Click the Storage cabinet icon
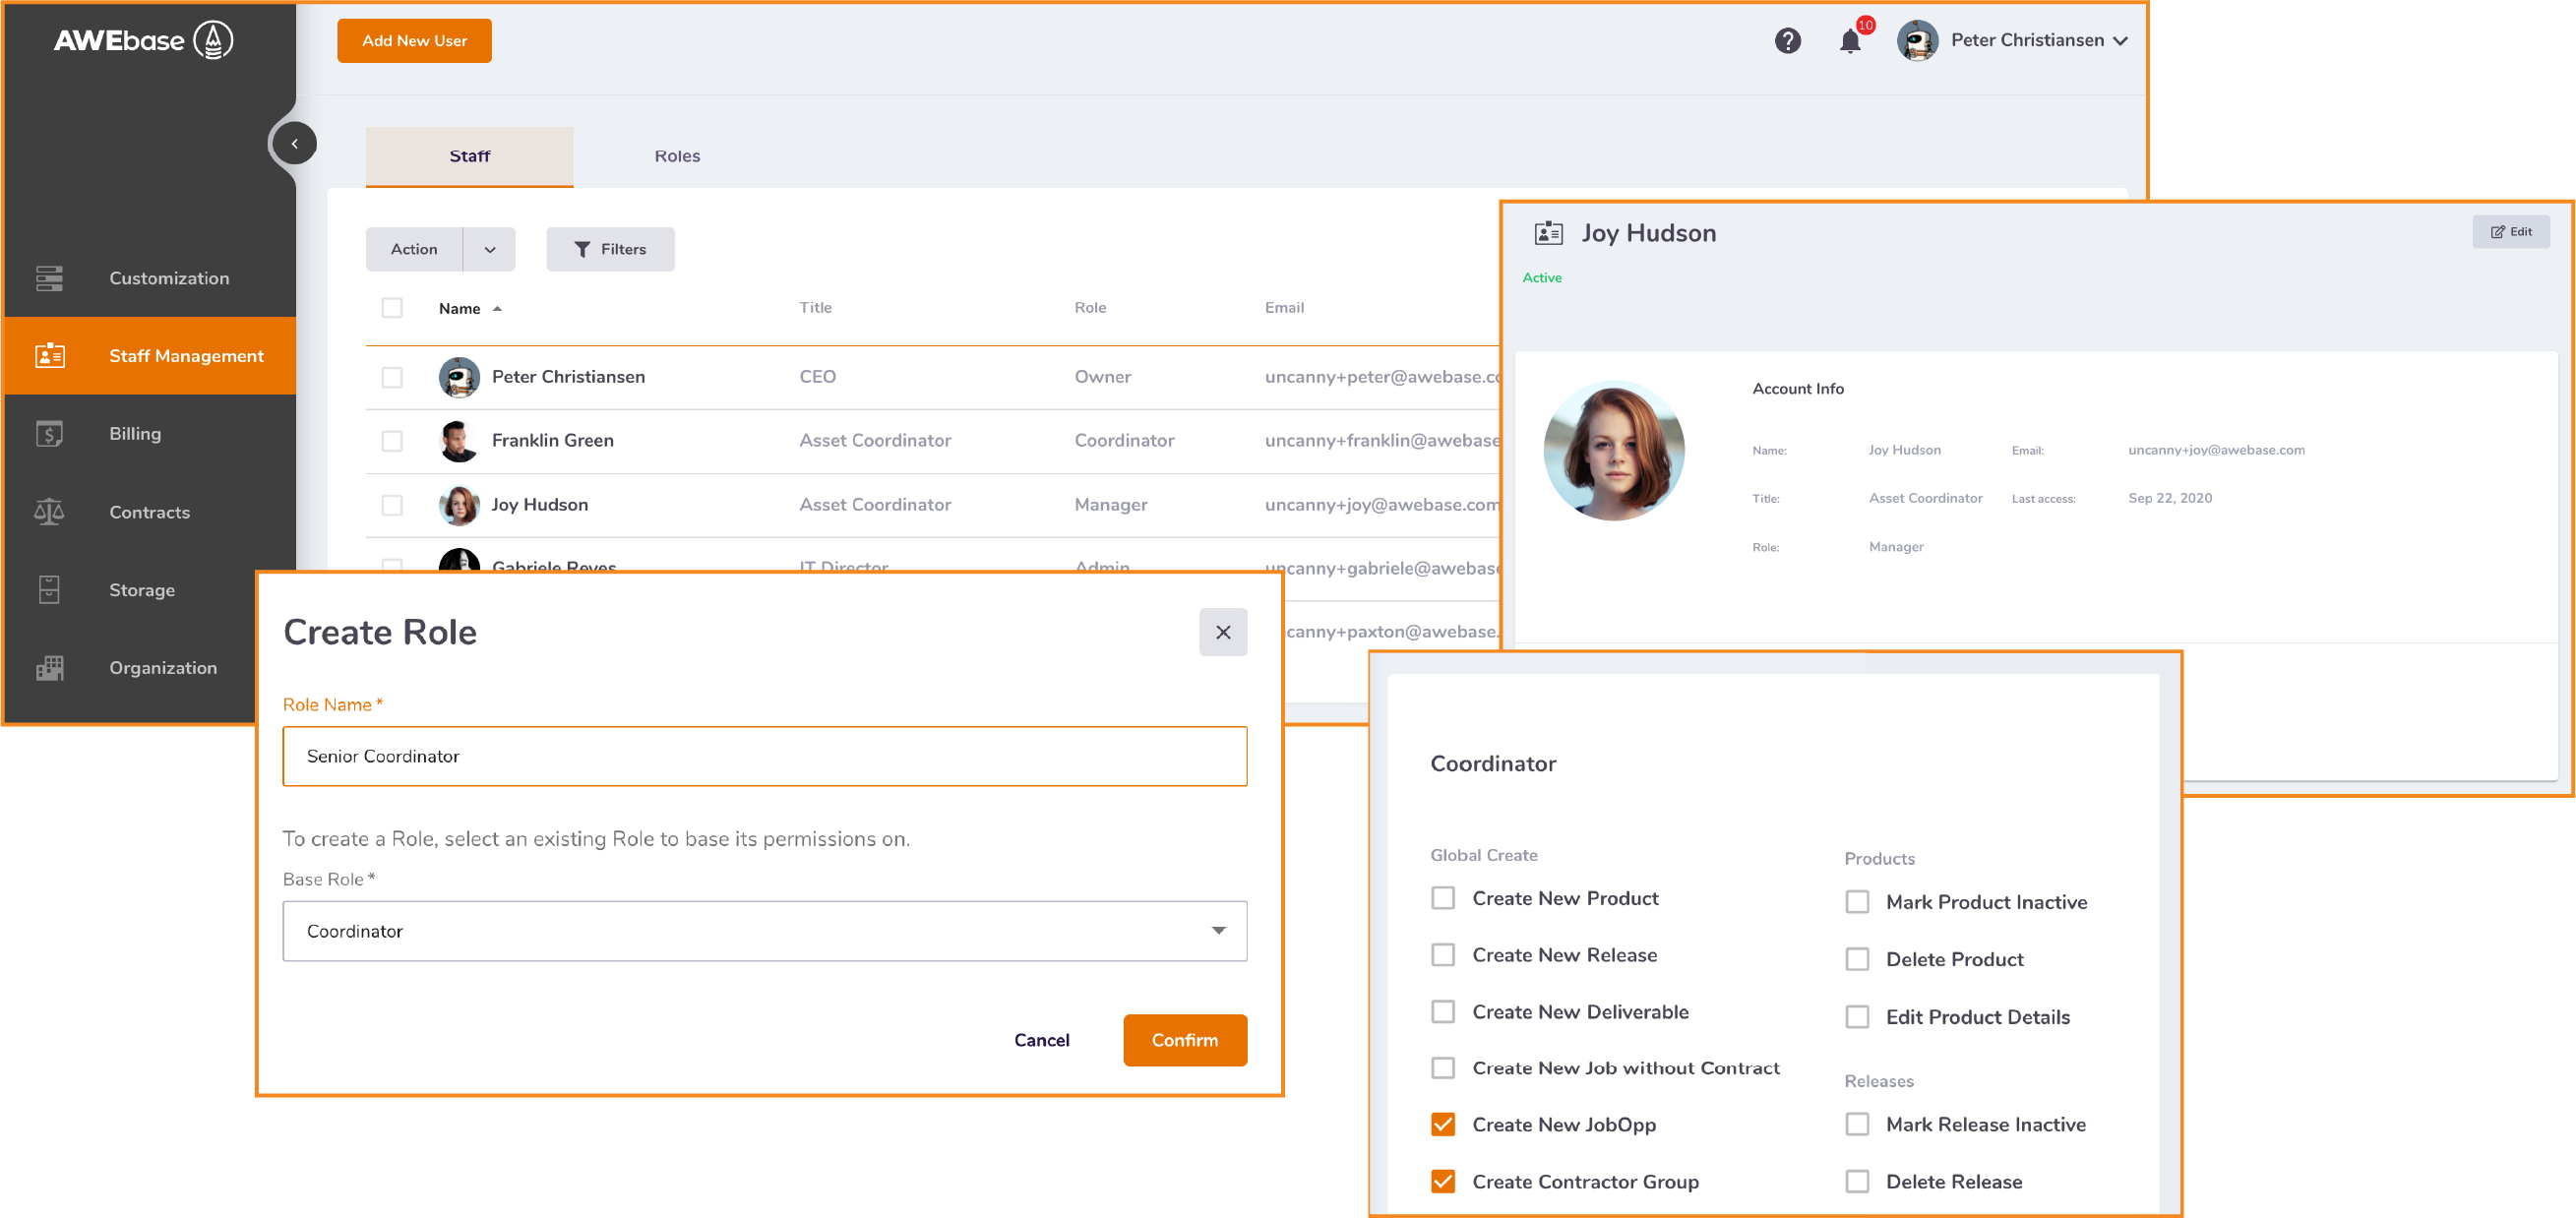 coord(49,590)
